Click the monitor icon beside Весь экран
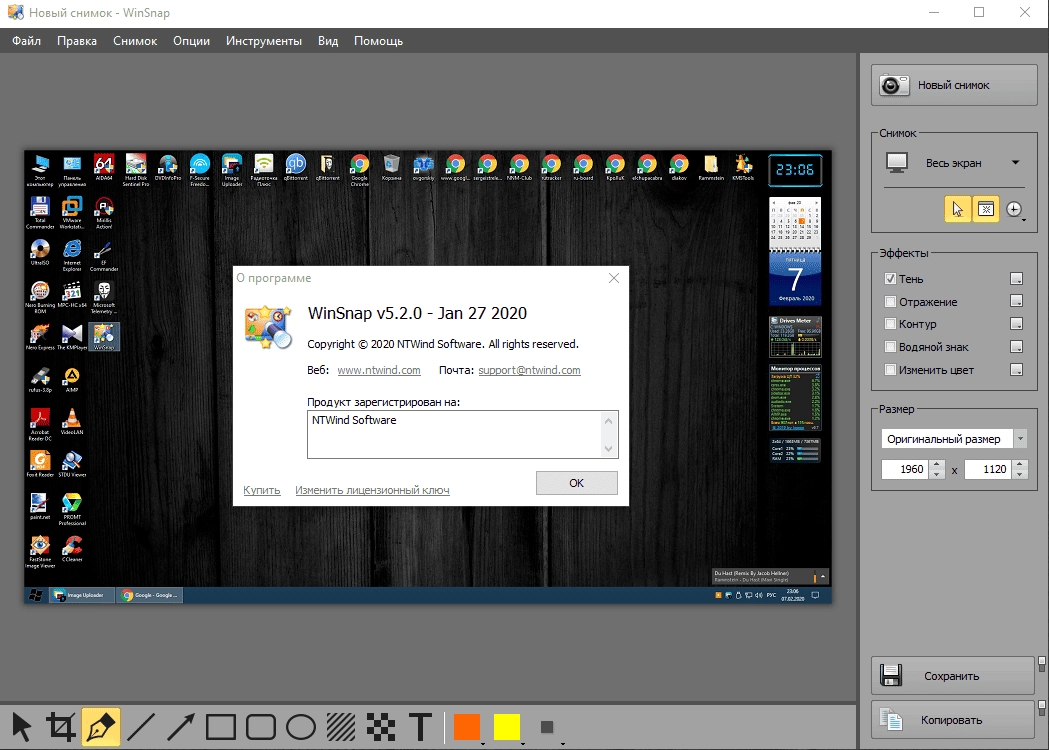1049x750 pixels. 896,163
